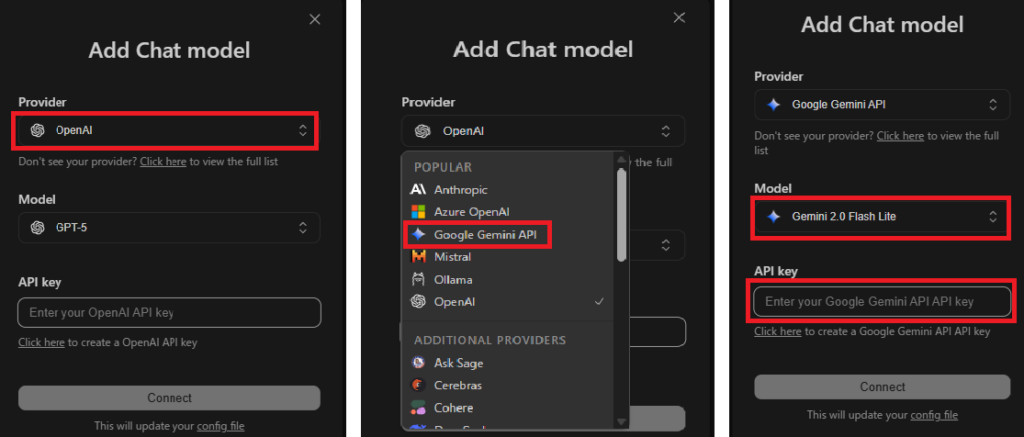The height and width of the screenshot is (437, 1024).
Task: Open the link to create a Google Gemini API key
Action: pos(777,331)
